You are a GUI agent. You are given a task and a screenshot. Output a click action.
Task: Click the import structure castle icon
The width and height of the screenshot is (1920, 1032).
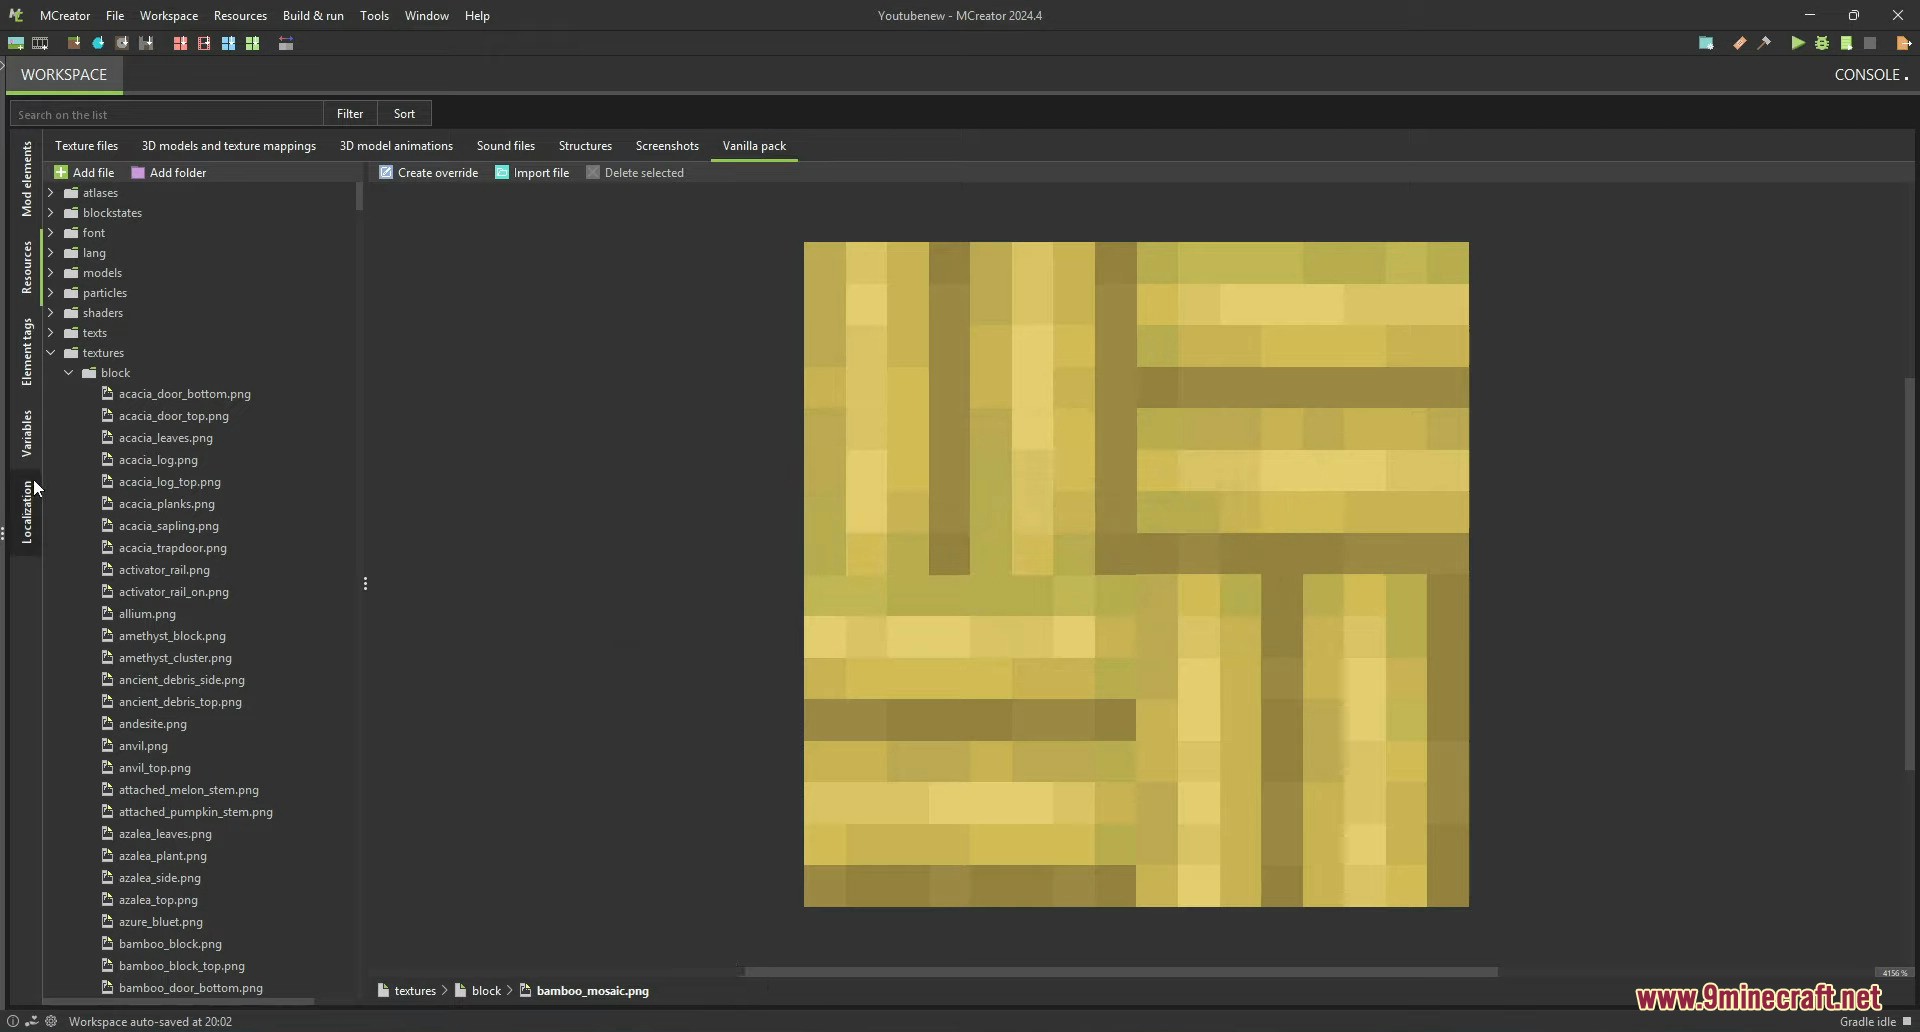[x=146, y=43]
